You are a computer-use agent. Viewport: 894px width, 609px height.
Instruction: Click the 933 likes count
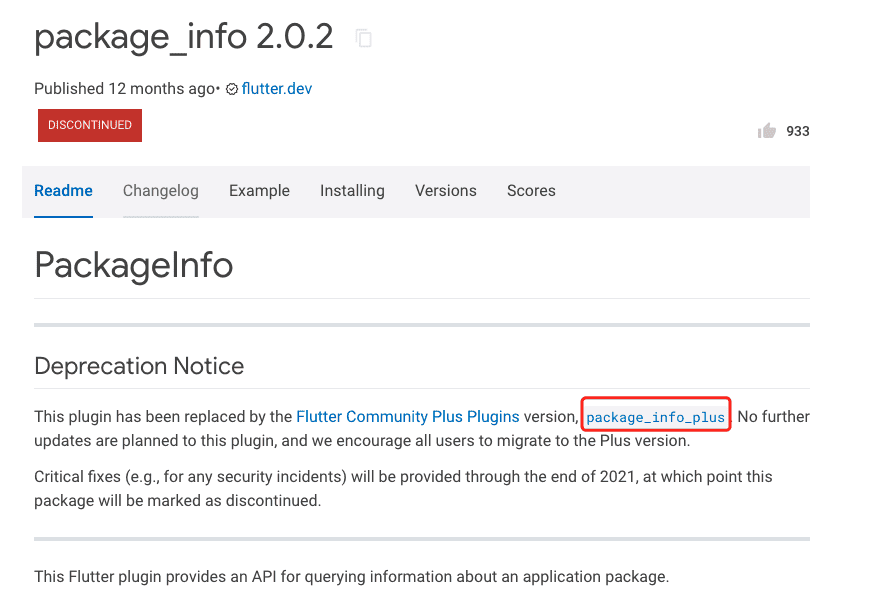[798, 131]
